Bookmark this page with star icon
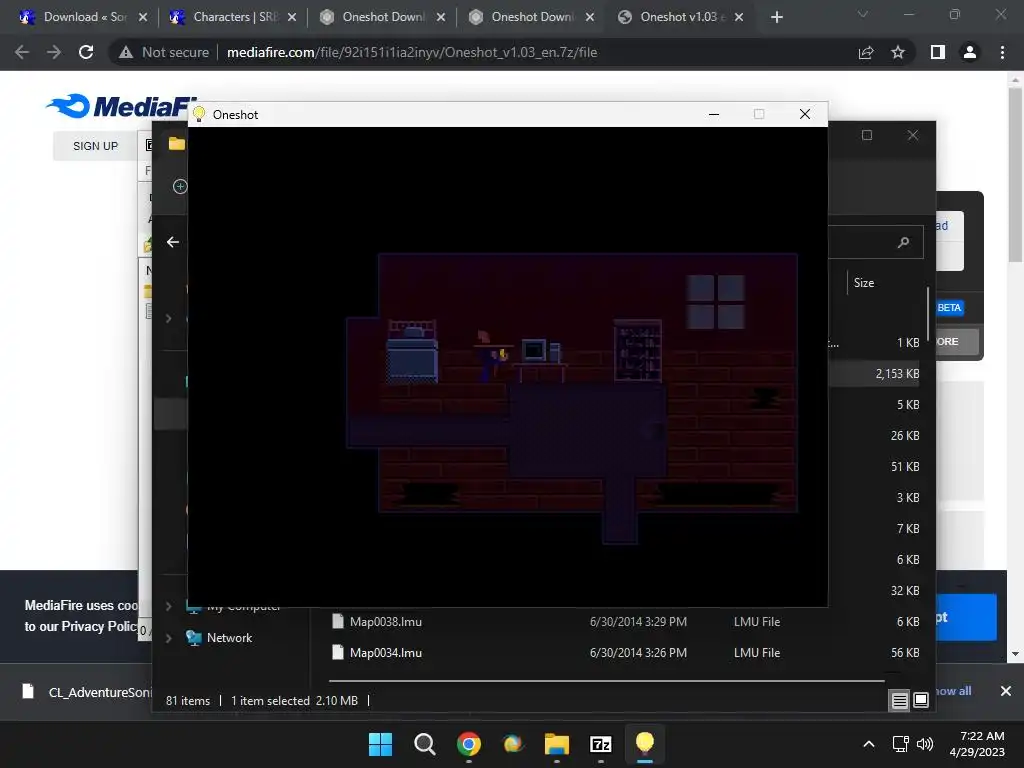This screenshot has width=1024, height=768. pyautogui.click(x=898, y=52)
